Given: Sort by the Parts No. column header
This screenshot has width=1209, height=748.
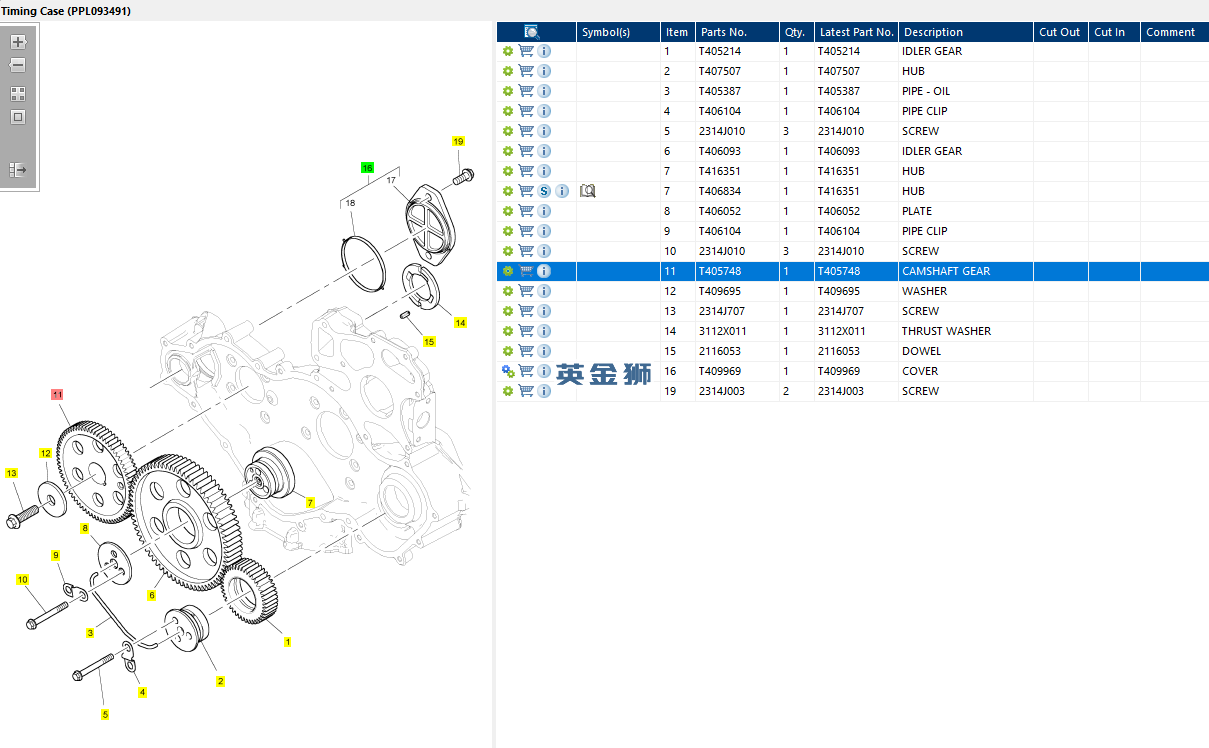Looking at the screenshot, I should pos(737,32).
